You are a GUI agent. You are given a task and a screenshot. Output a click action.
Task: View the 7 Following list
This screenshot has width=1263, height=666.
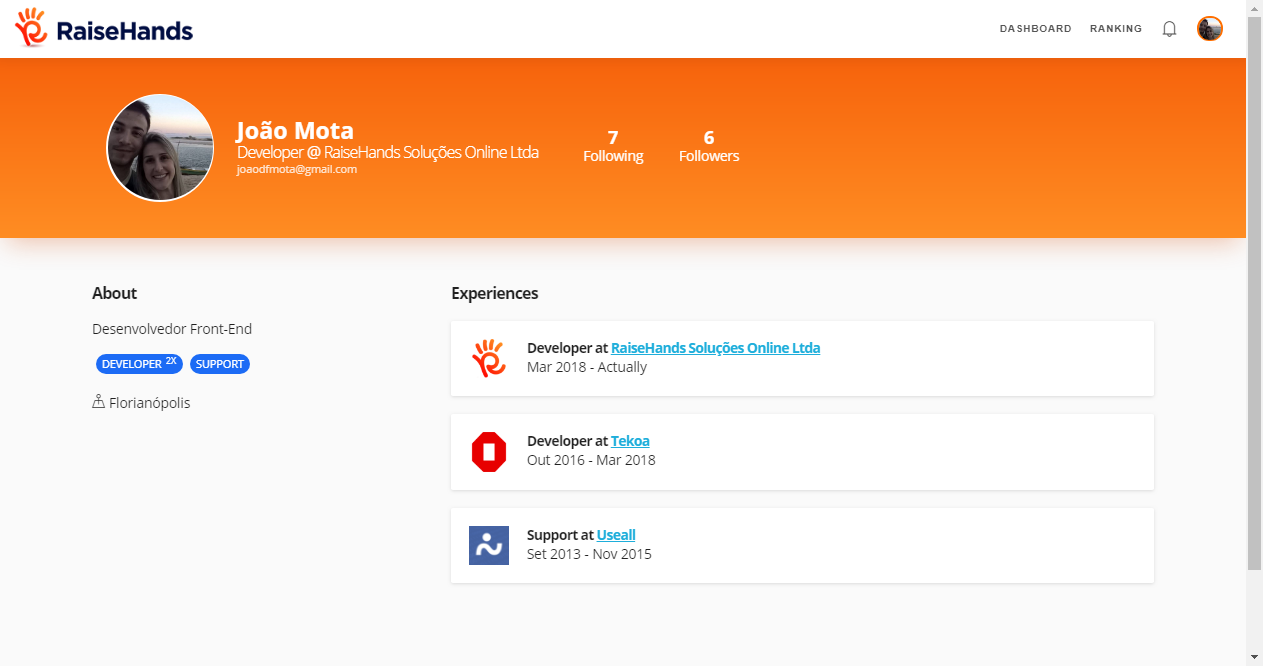[613, 146]
